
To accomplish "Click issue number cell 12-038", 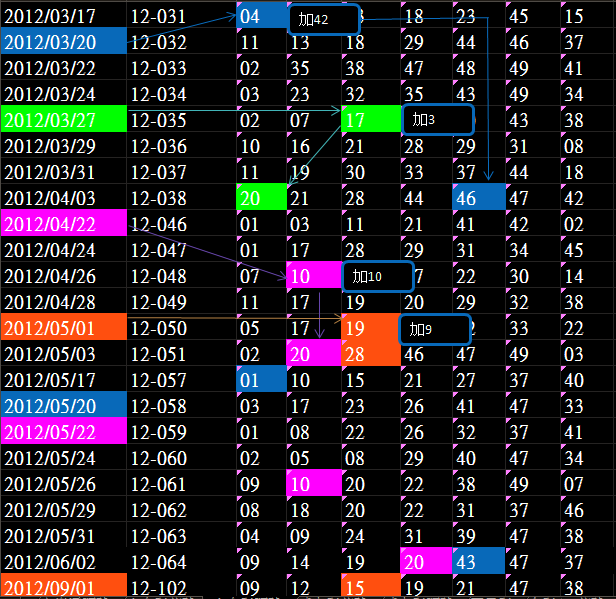I will pos(158,198).
